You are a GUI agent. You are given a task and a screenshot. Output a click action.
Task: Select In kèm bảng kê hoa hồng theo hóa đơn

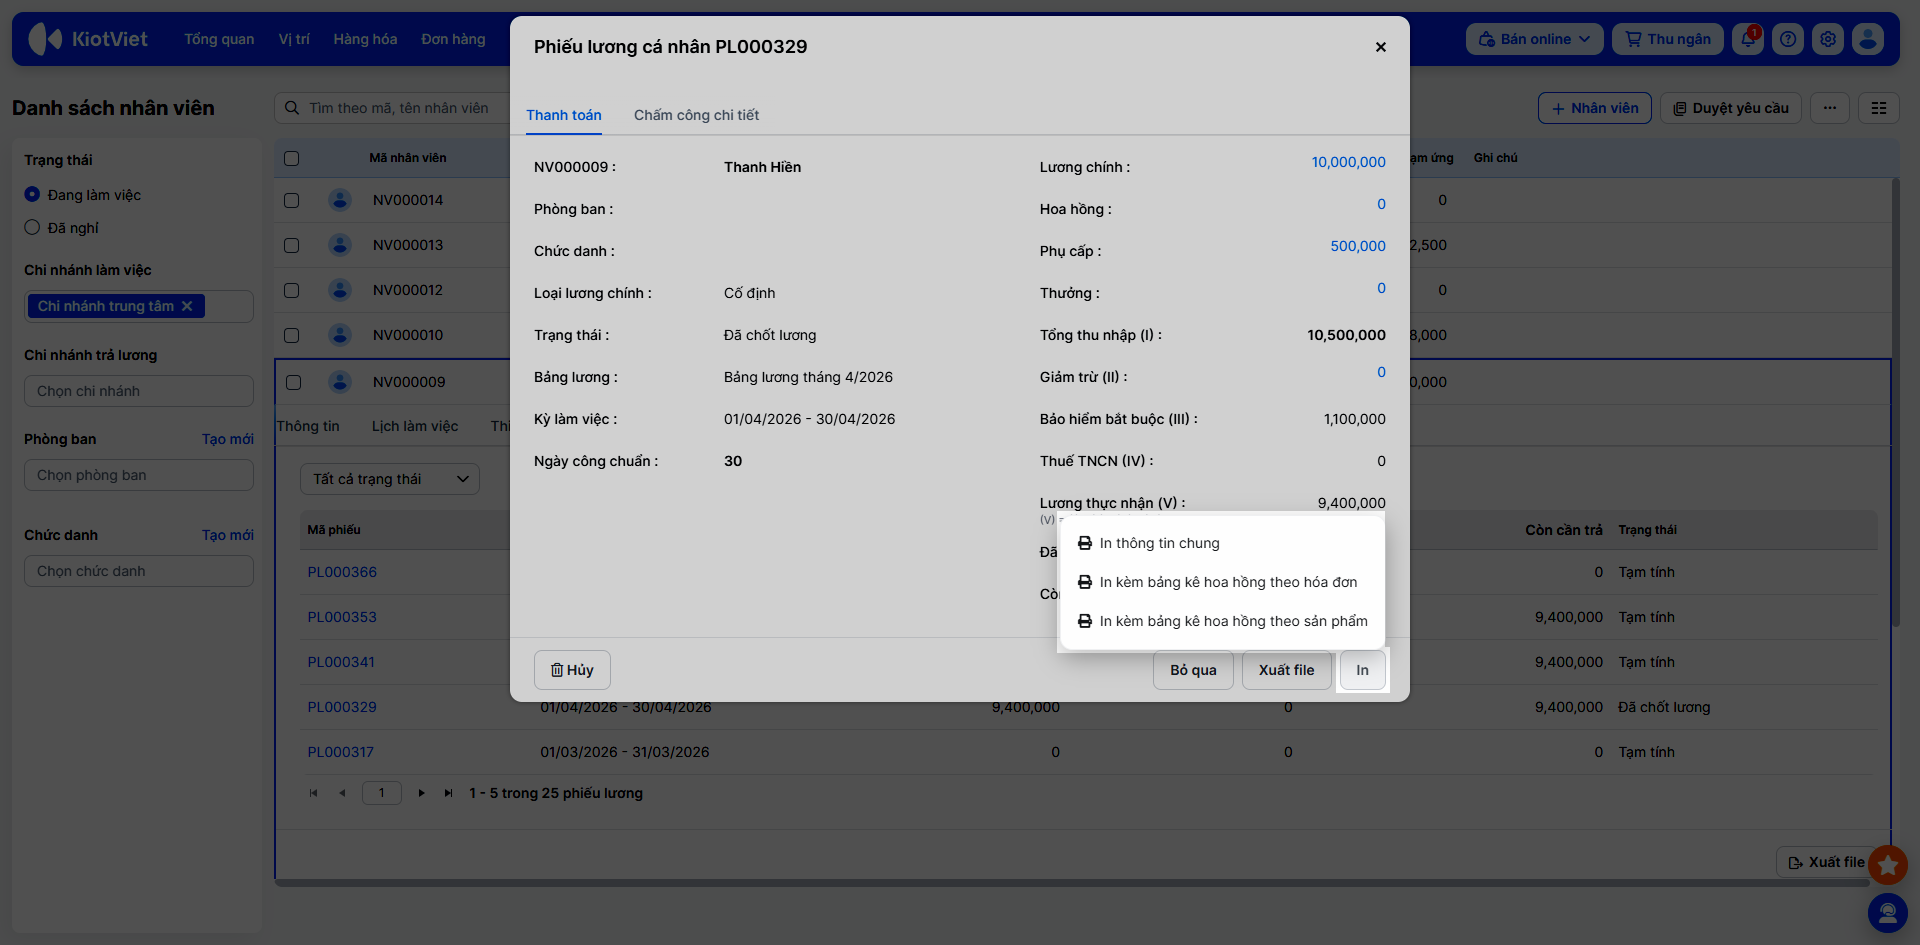[1222, 582]
